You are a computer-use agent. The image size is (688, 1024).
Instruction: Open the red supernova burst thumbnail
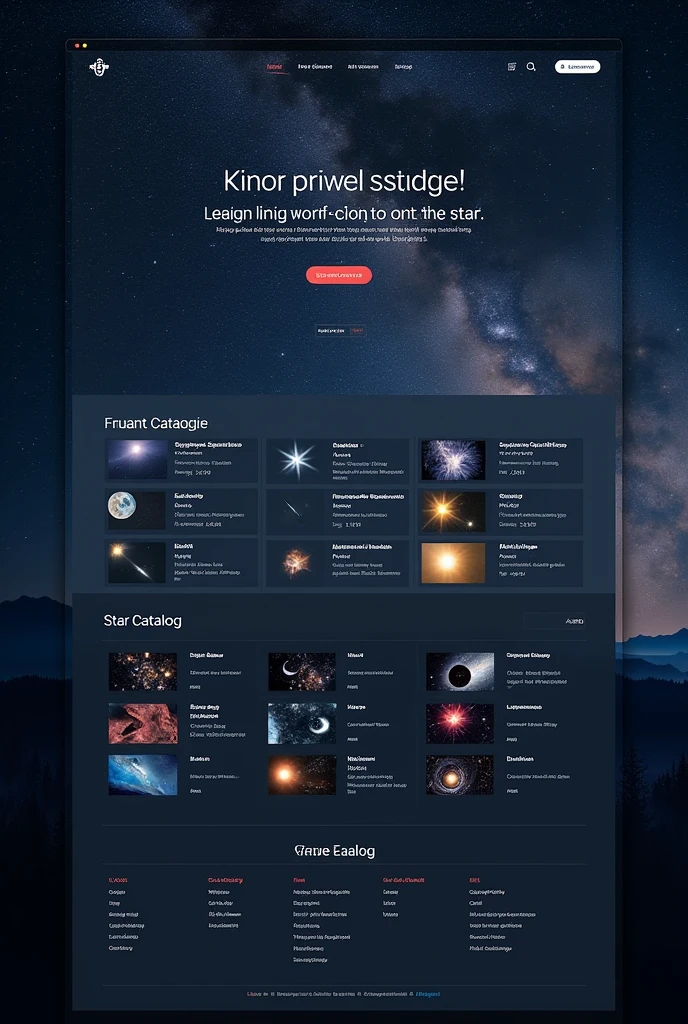460,724
